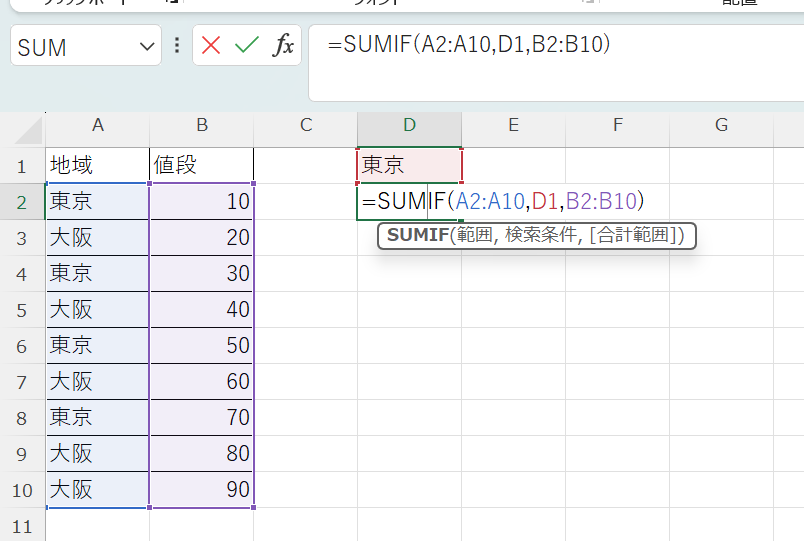This screenshot has width=804, height=541.
Task: Cancel the formula entry with the red X
Action: (x=211, y=46)
